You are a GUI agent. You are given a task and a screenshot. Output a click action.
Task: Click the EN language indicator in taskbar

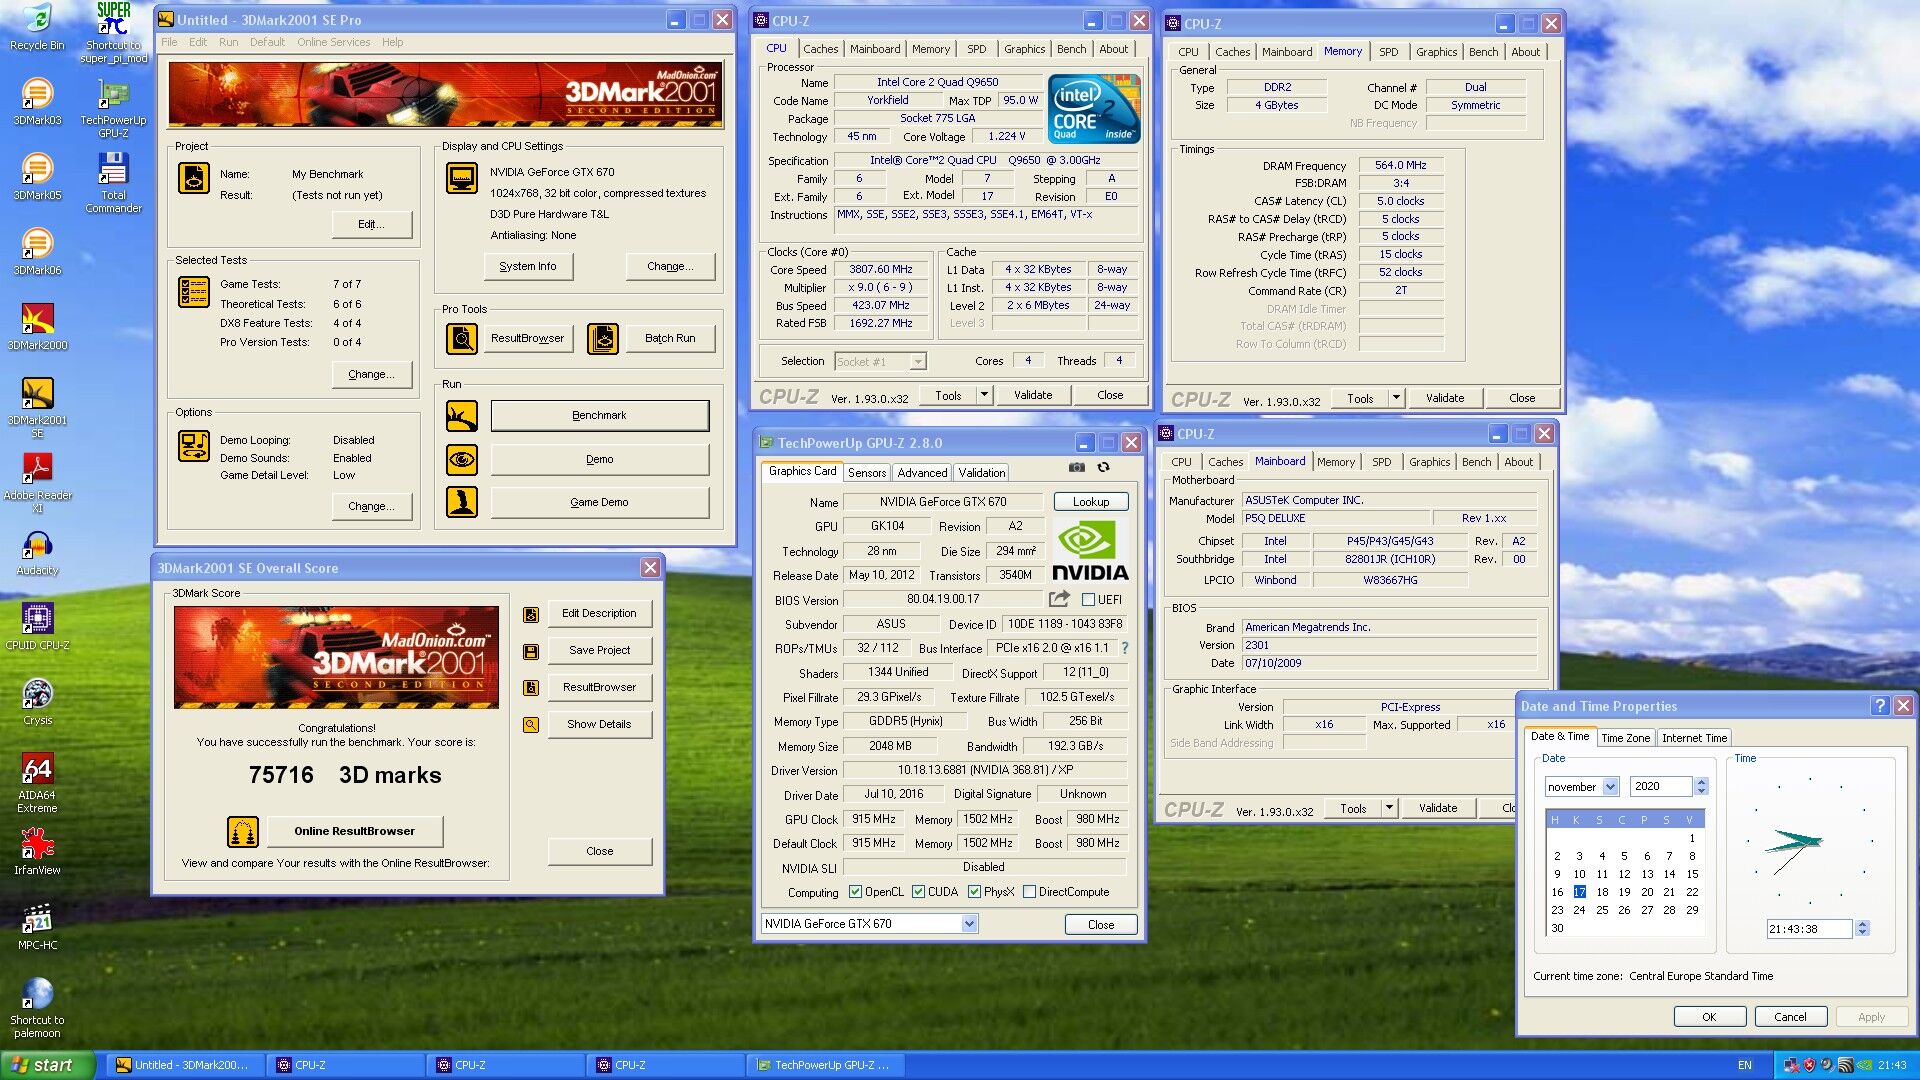pos(1744,1065)
